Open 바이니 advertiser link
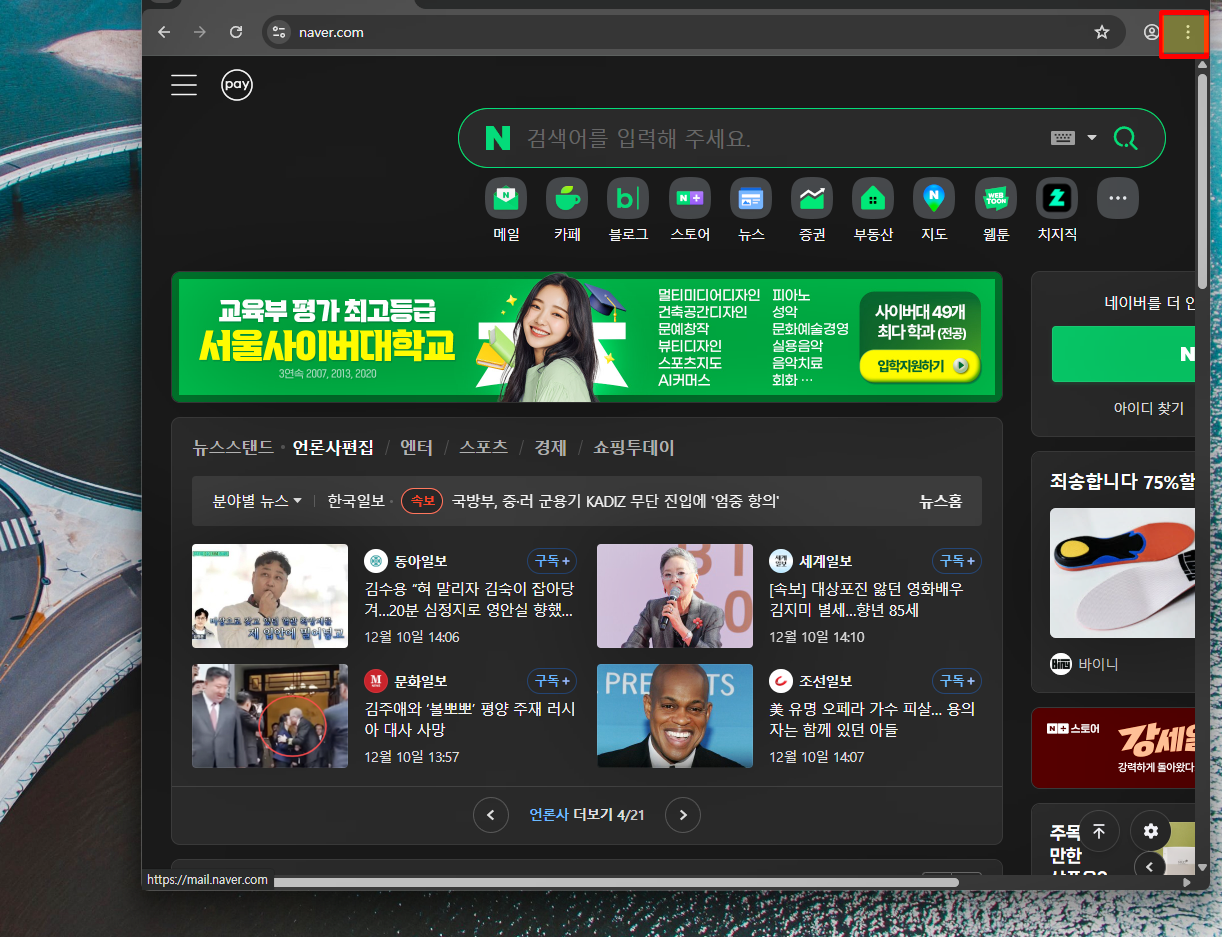The image size is (1222, 937). [1084, 664]
